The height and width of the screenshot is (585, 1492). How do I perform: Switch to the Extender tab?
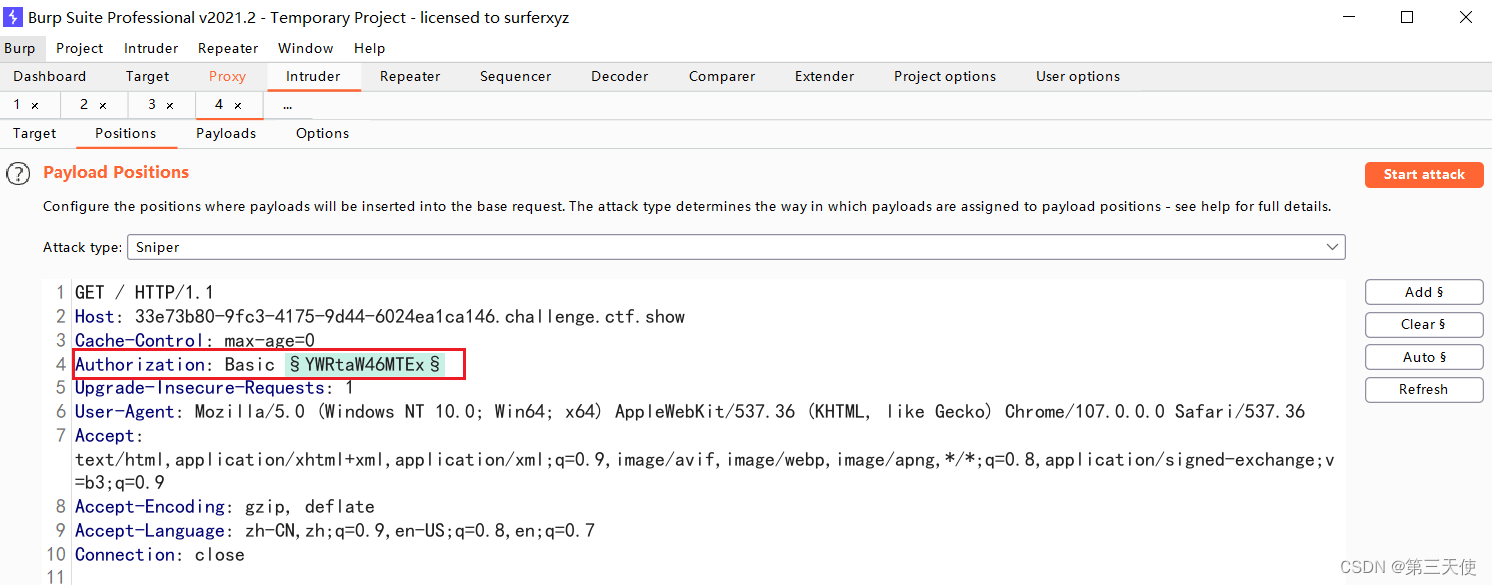click(824, 76)
